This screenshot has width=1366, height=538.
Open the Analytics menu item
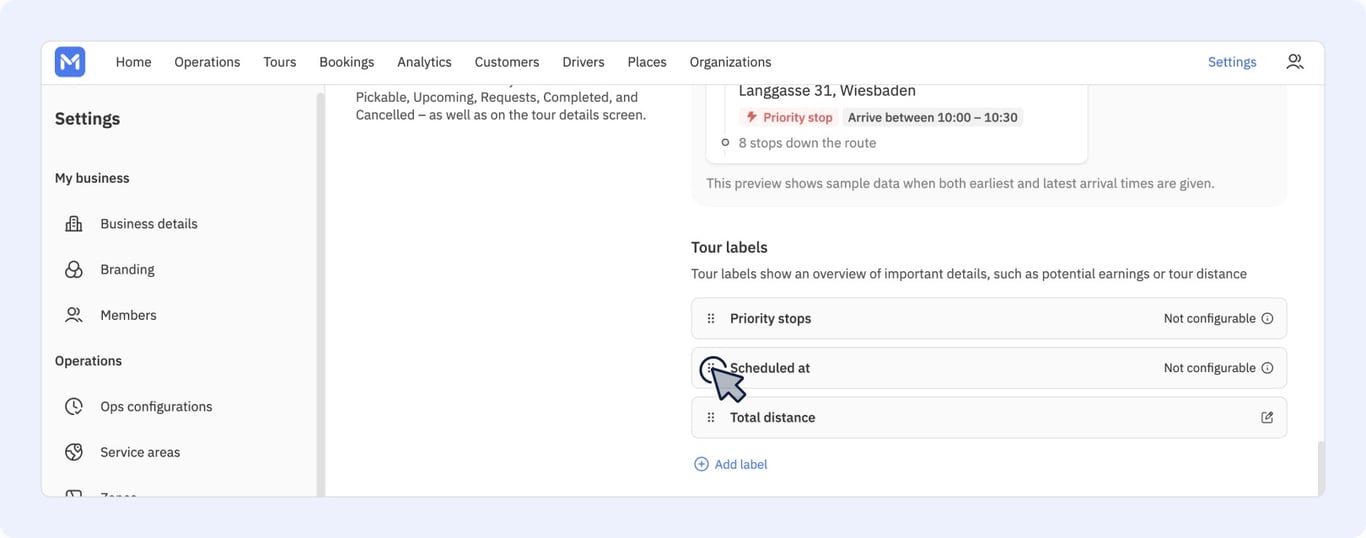click(424, 62)
